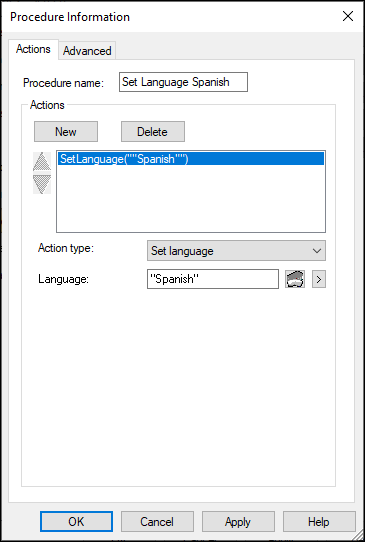This screenshot has width=365, height=542.
Task: Select the Actions tab
Action: click(33, 49)
